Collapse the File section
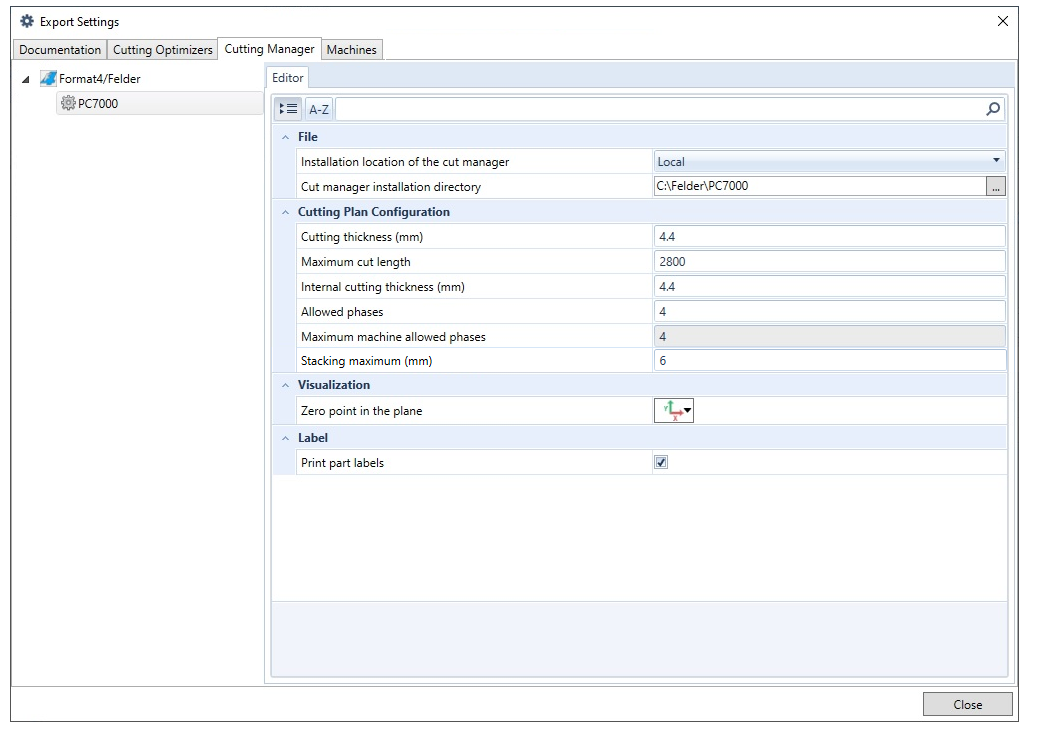This screenshot has width=1039, height=740. coord(286,137)
